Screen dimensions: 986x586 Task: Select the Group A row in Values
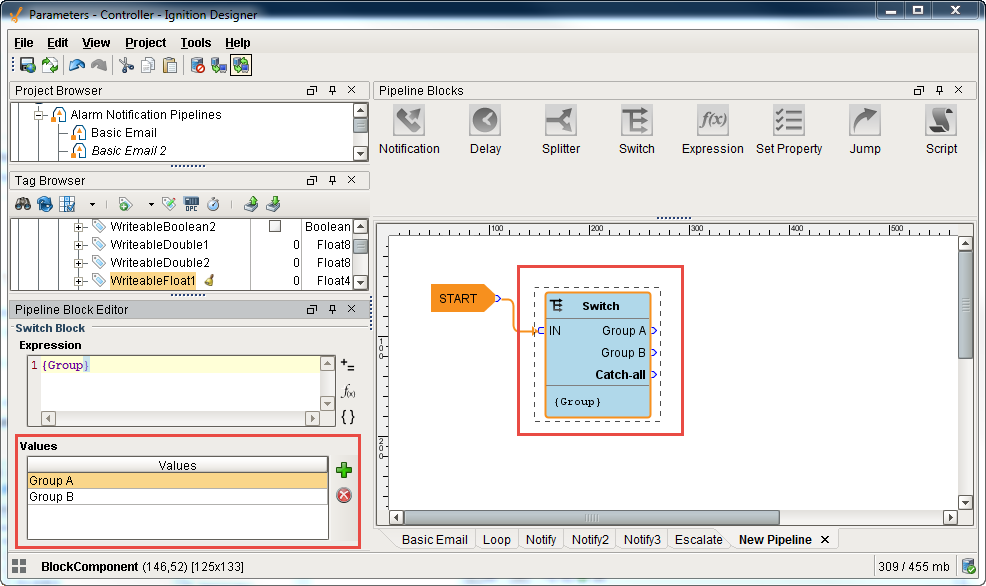point(177,480)
